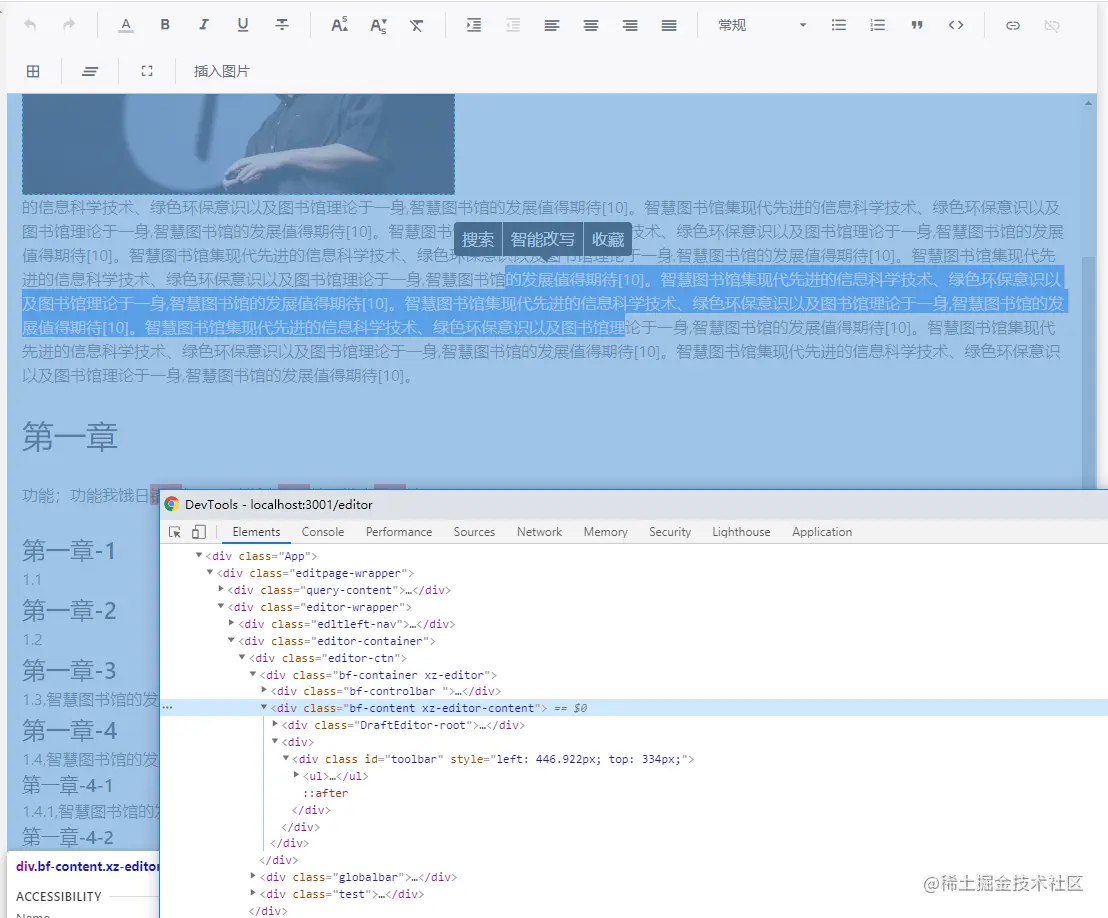Insert an unordered bullet list
The image size is (1108, 918).
click(839, 25)
